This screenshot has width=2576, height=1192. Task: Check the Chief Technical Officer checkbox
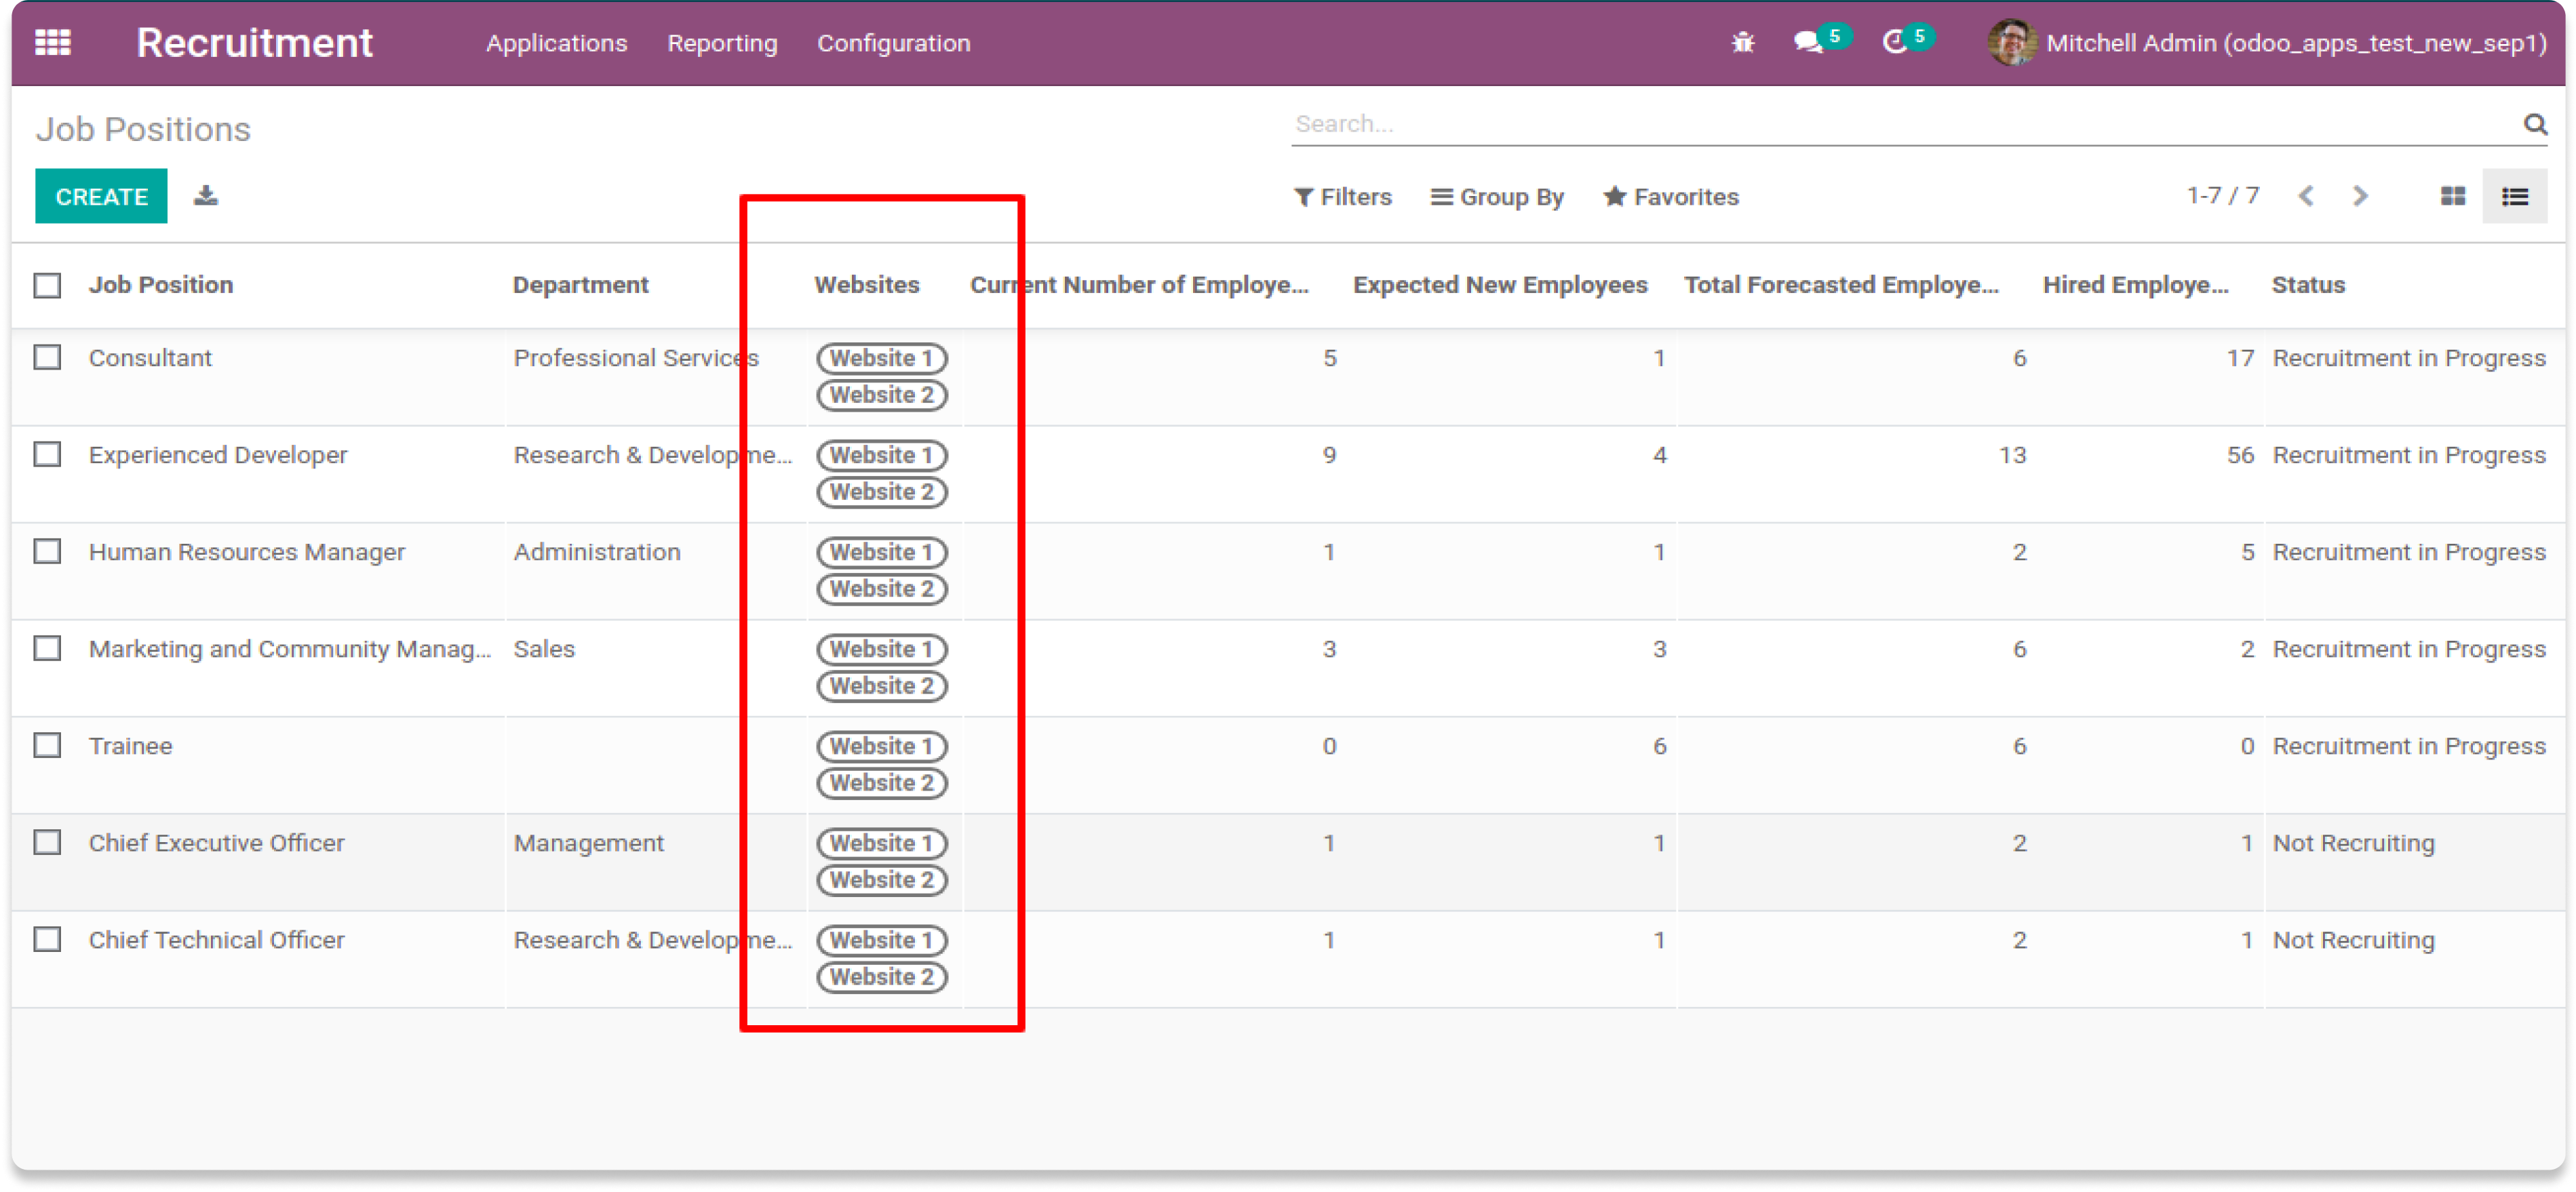coord(47,939)
